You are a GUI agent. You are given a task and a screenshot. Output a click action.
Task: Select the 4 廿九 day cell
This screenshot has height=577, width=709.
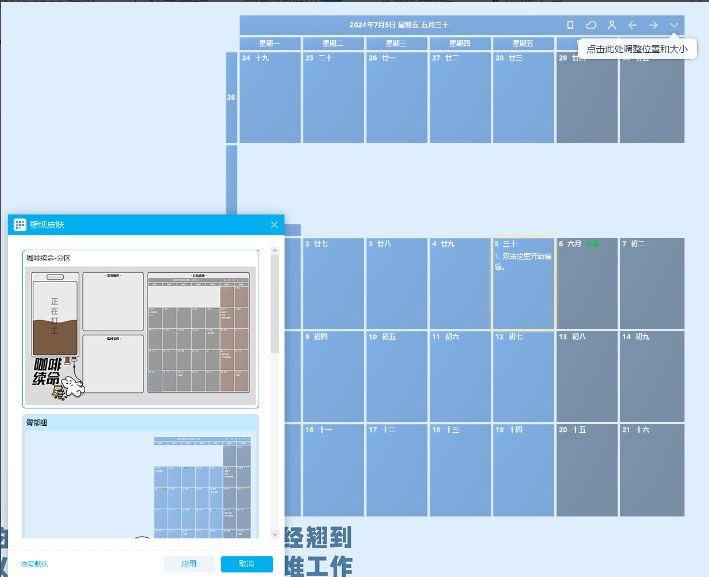(x=460, y=284)
